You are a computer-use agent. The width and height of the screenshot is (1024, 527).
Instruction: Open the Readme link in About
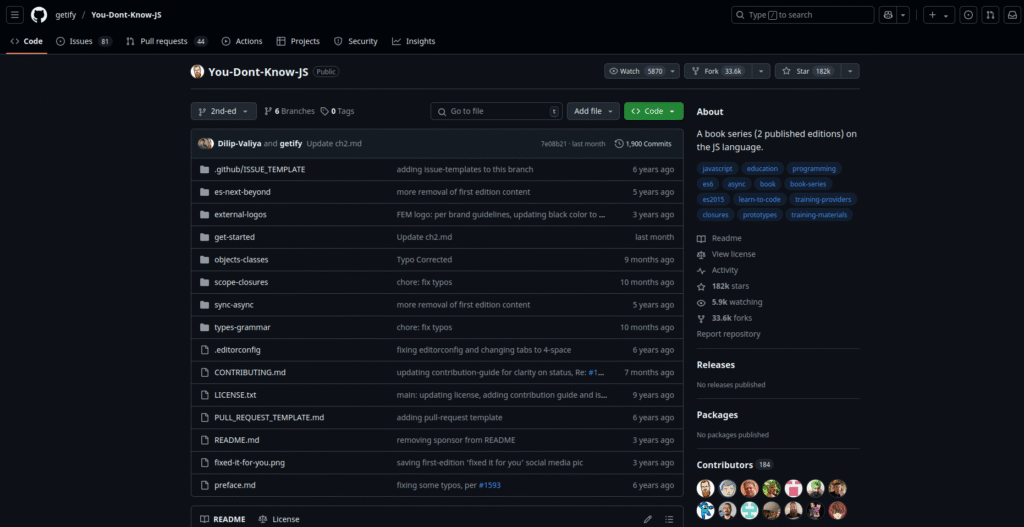click(720, 238)
